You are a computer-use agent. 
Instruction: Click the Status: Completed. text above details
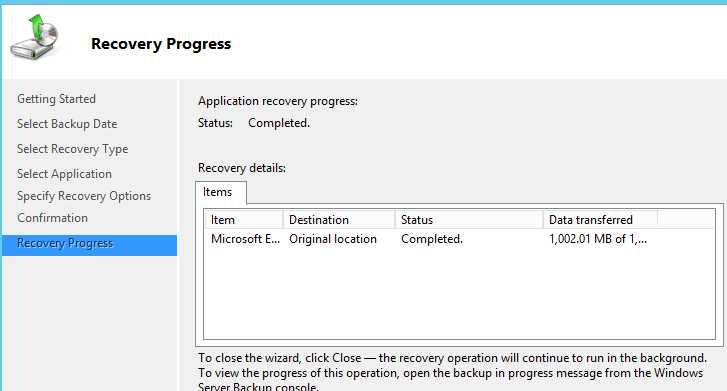click(254, 123)
